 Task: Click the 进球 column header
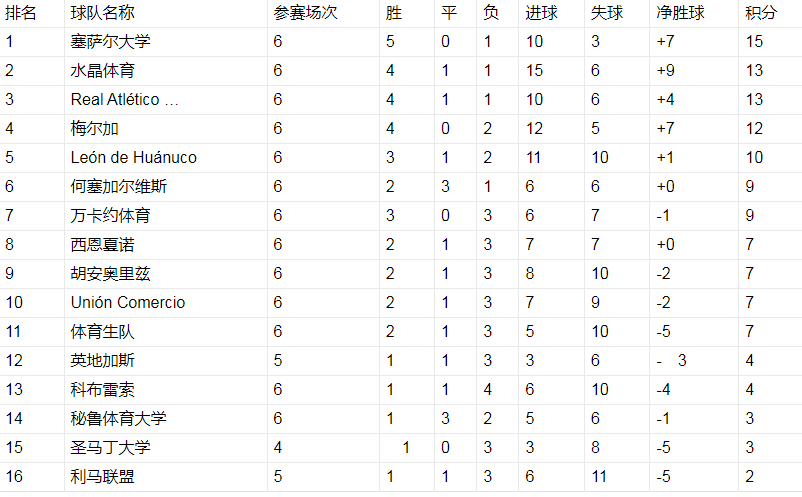pos(542,13)
